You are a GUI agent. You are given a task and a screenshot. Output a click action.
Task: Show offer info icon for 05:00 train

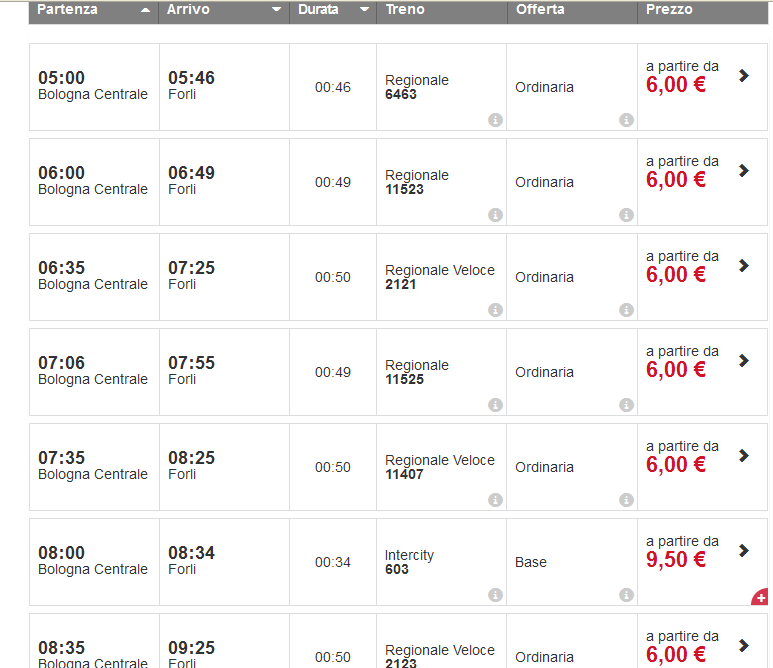click(x=626, y=120)
